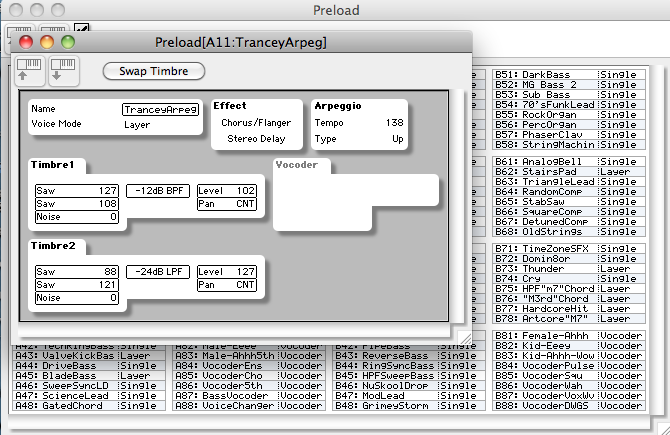Image resolution: width=670 pixels, height=435 pixels.
Task: Select the Chorus/Flanger effect setting
Action: point(255,123)
